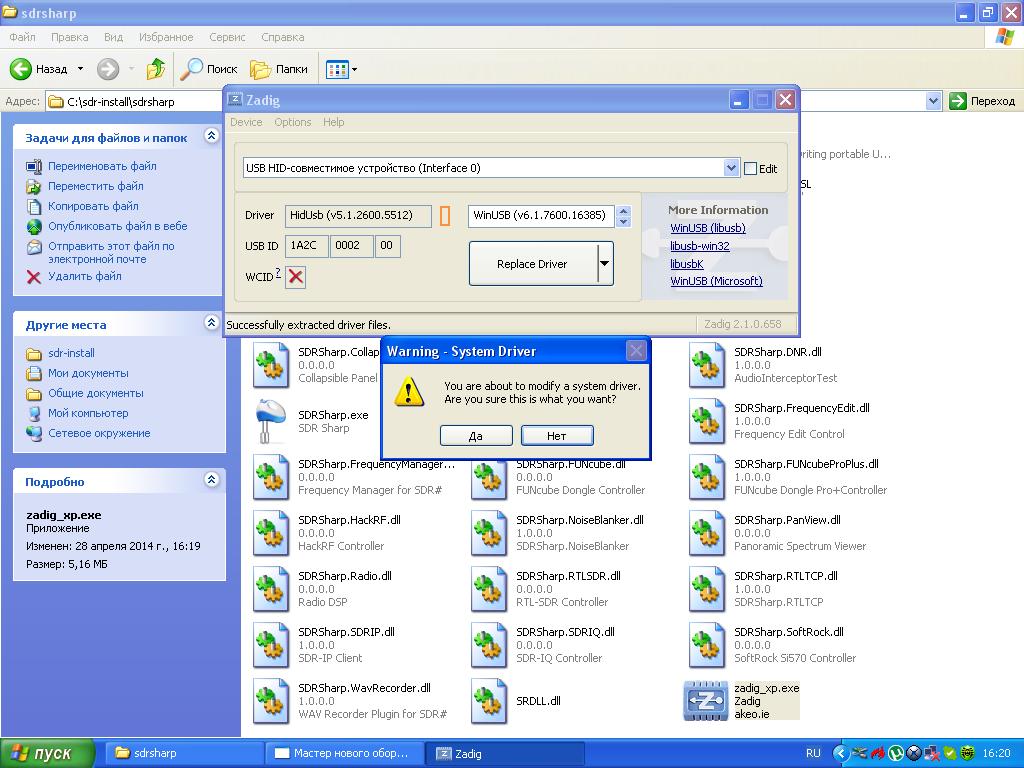
Task: Click the delete file red X icon
Action: click(x=34, y=277)
